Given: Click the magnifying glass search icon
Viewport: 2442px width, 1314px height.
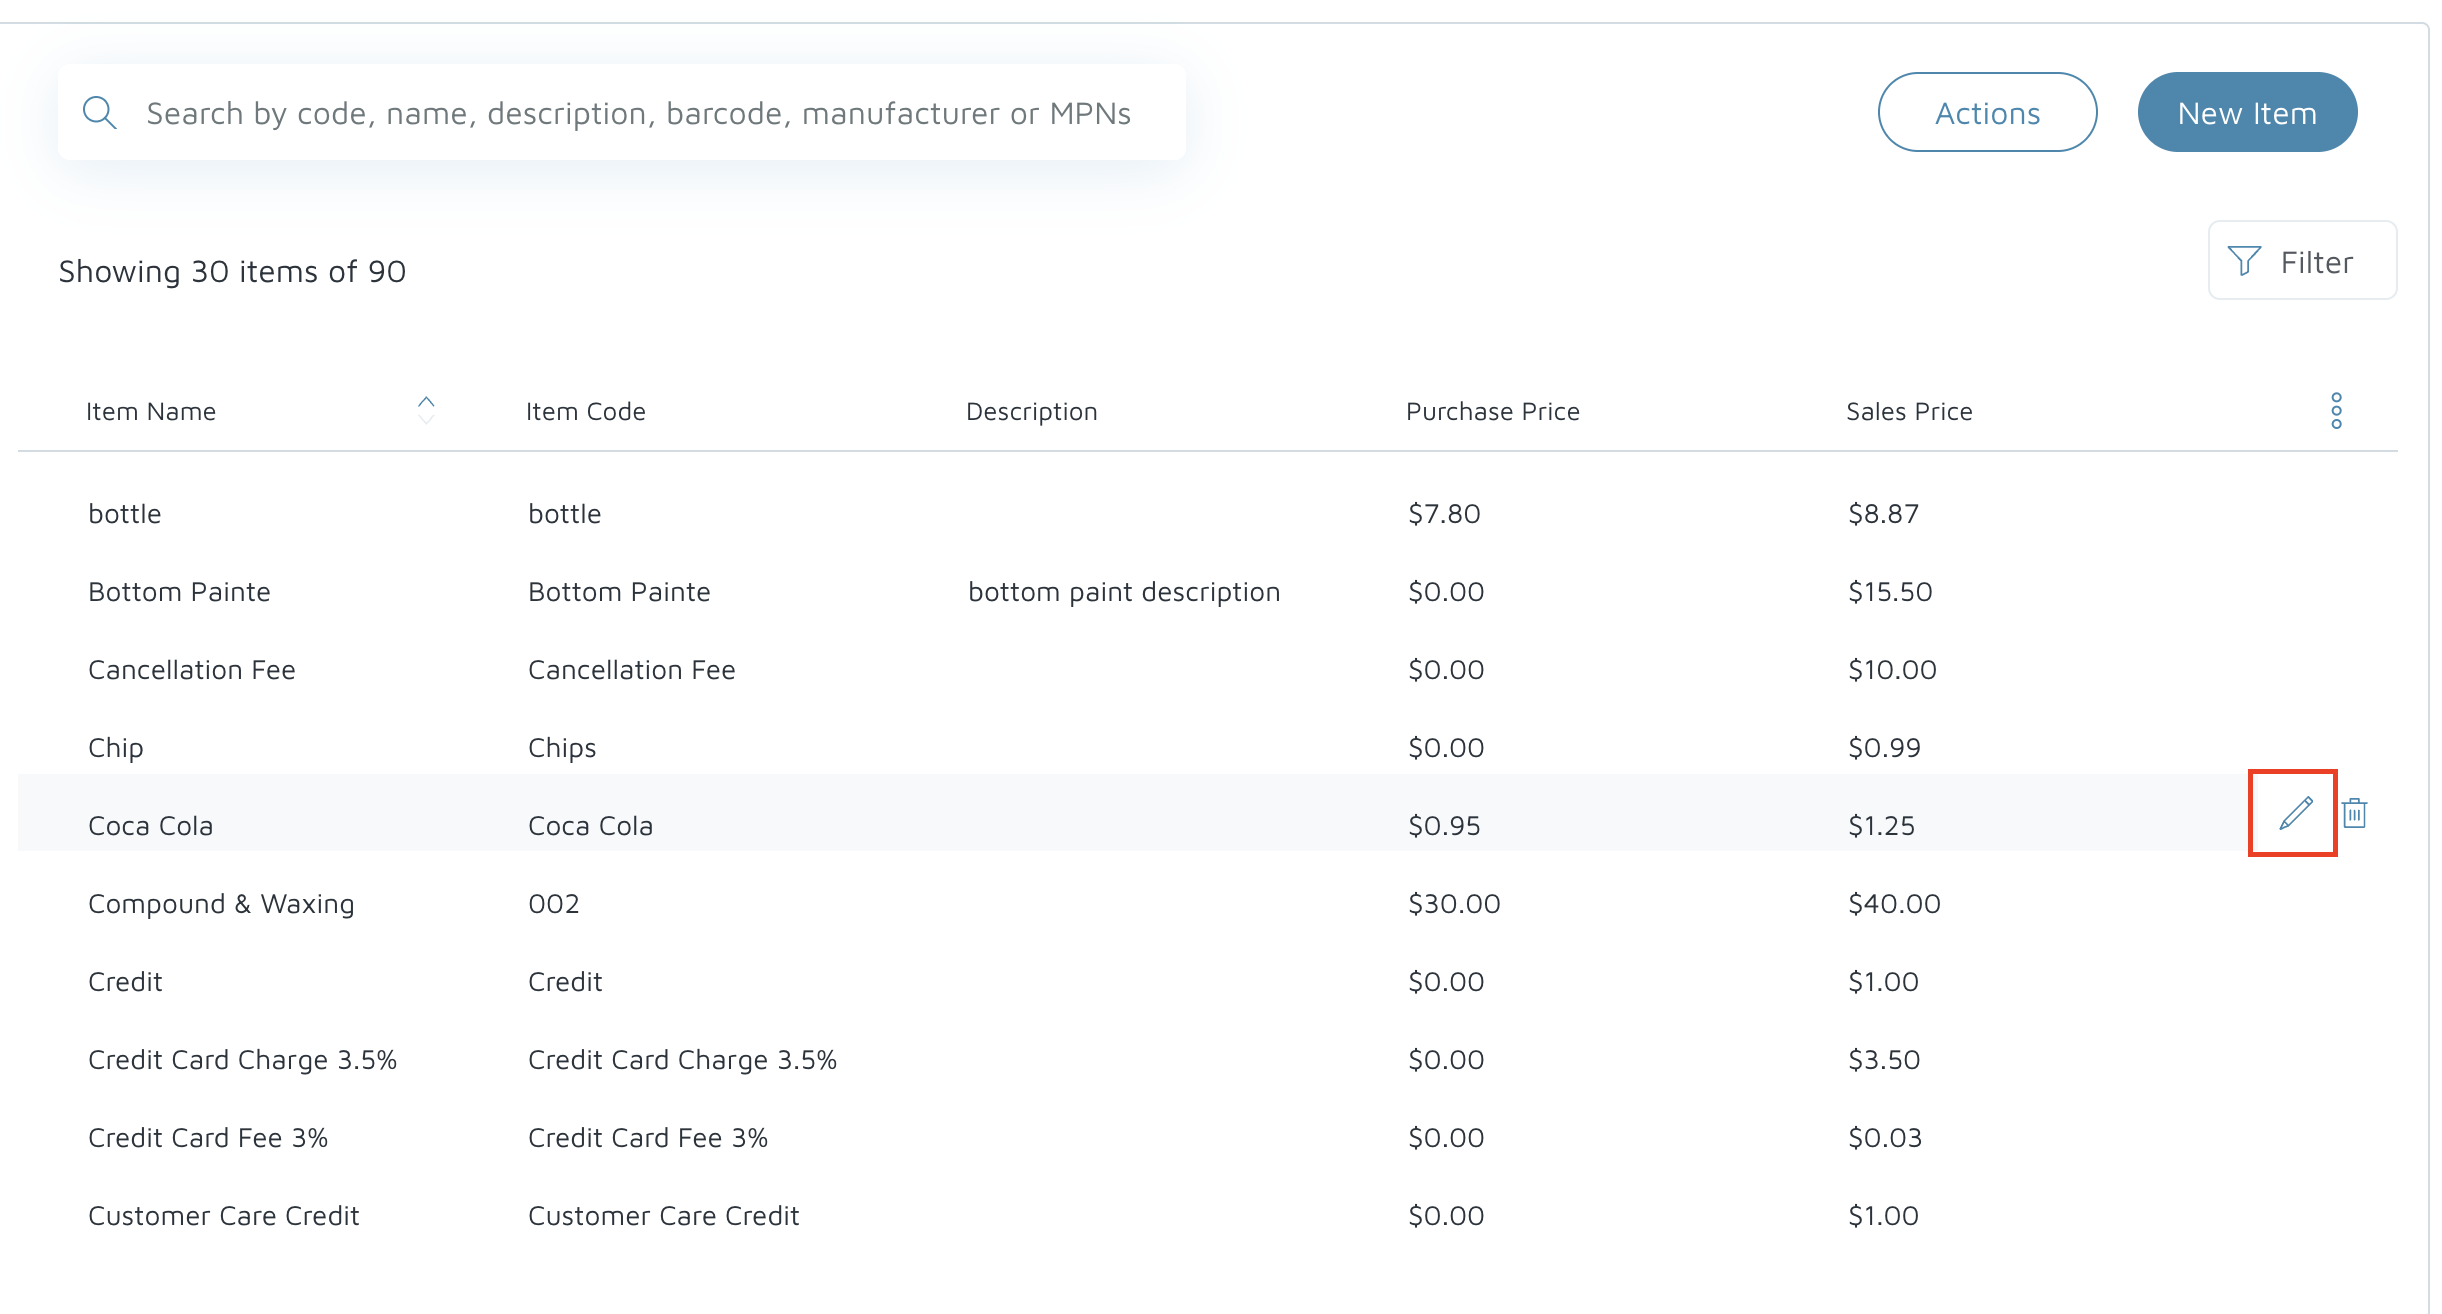Looking at the screenshot, I should click(x=99, y=113).
